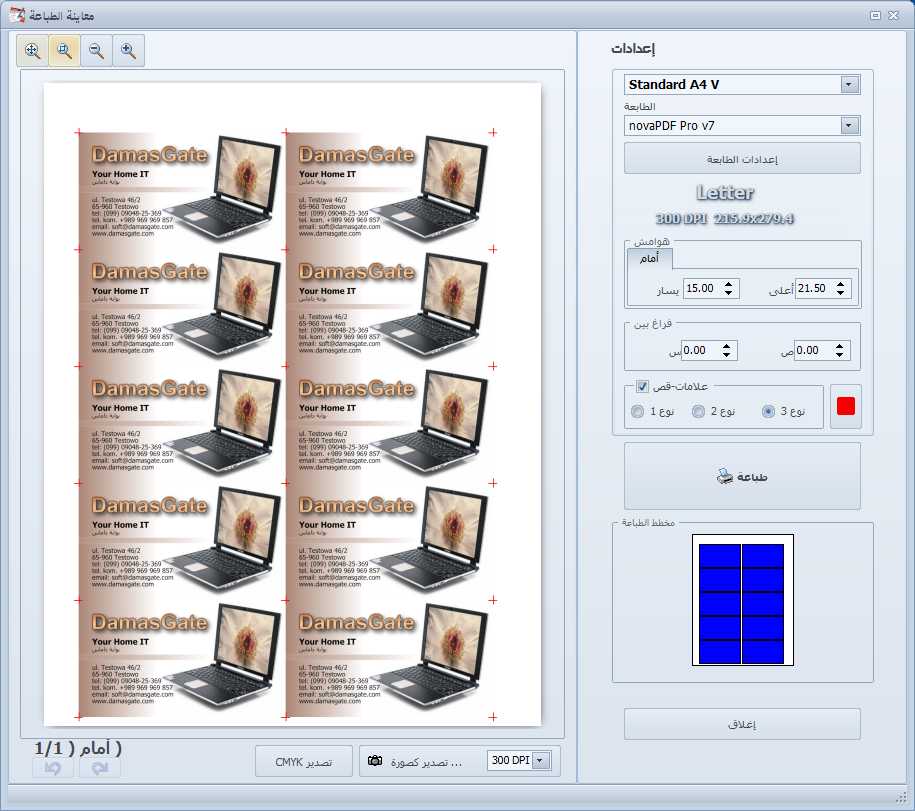Click the 300 DPI 215.9x279.4 info text

point(725,219)
